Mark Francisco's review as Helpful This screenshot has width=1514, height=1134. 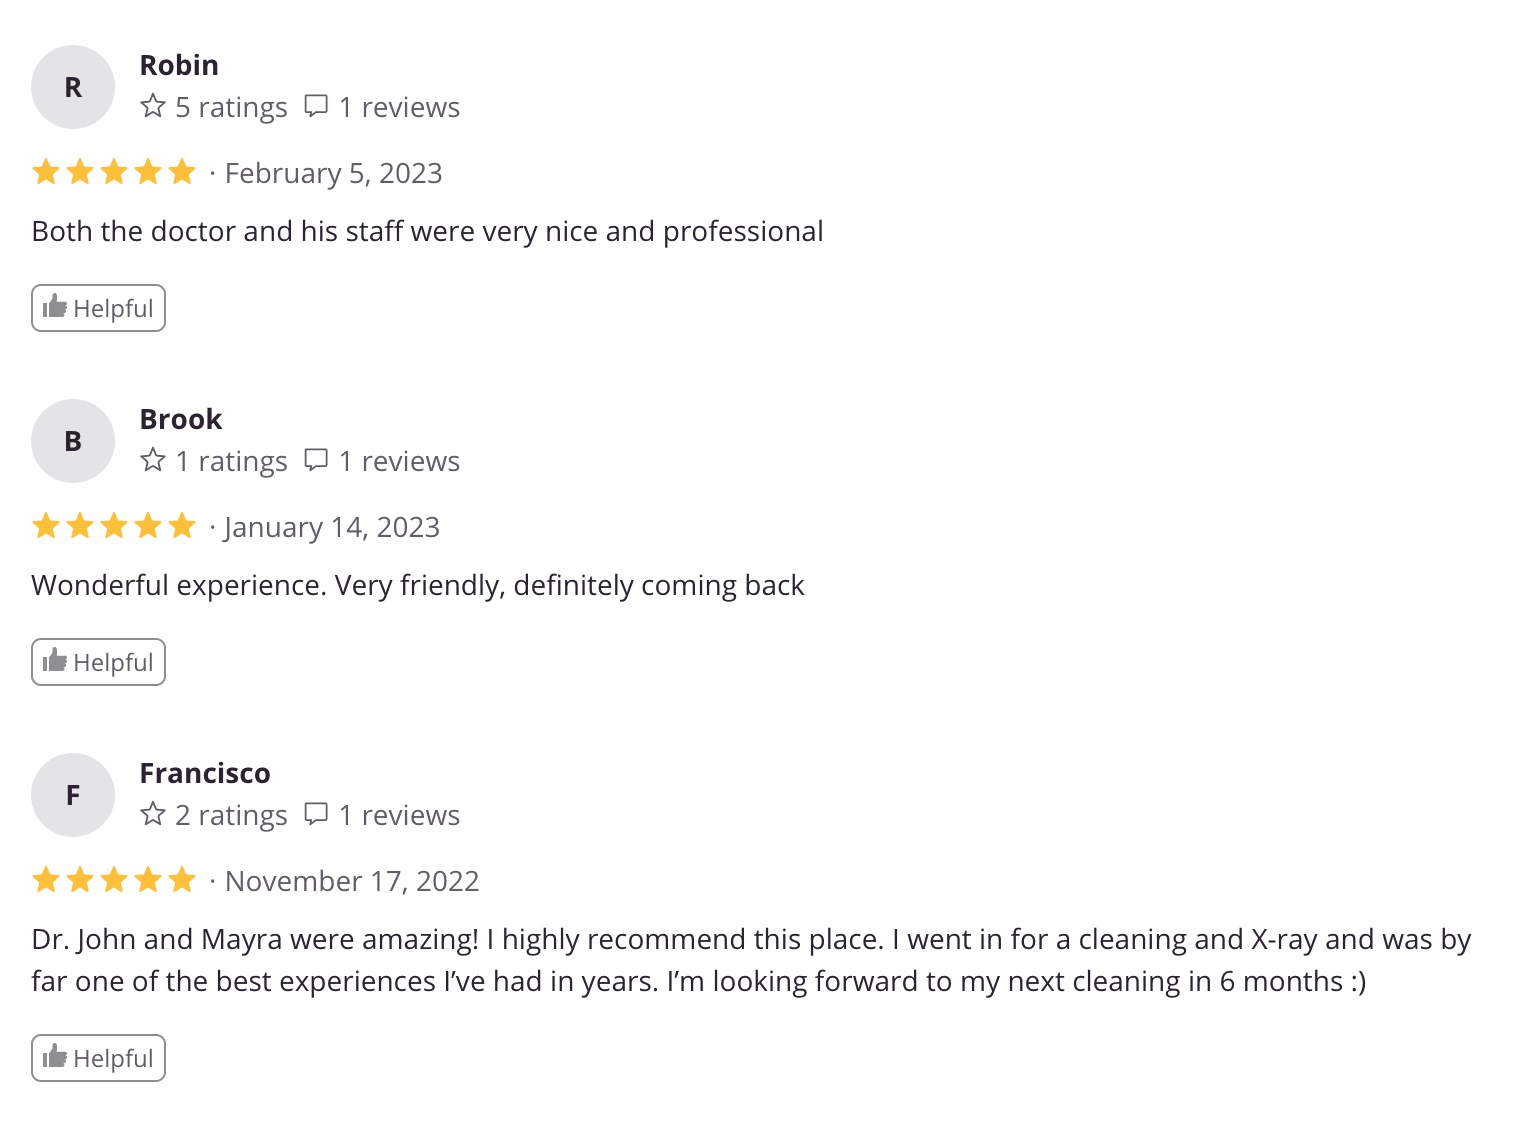98,1058
